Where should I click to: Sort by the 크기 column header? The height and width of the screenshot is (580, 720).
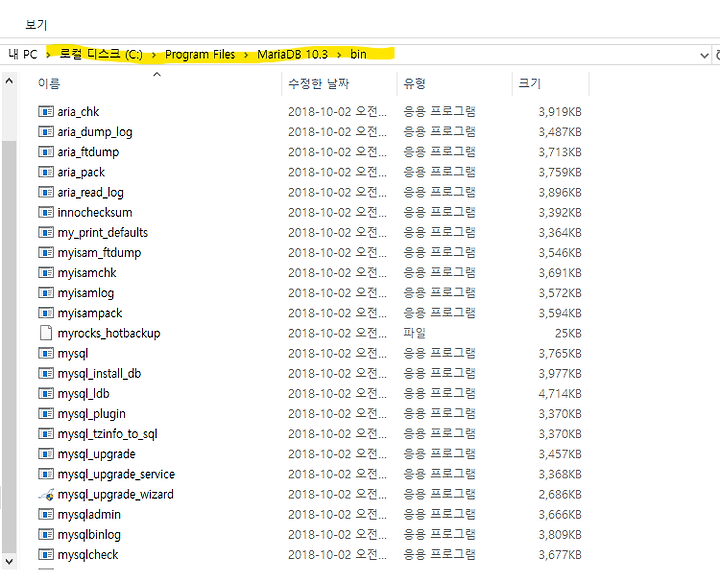(529, 83)
